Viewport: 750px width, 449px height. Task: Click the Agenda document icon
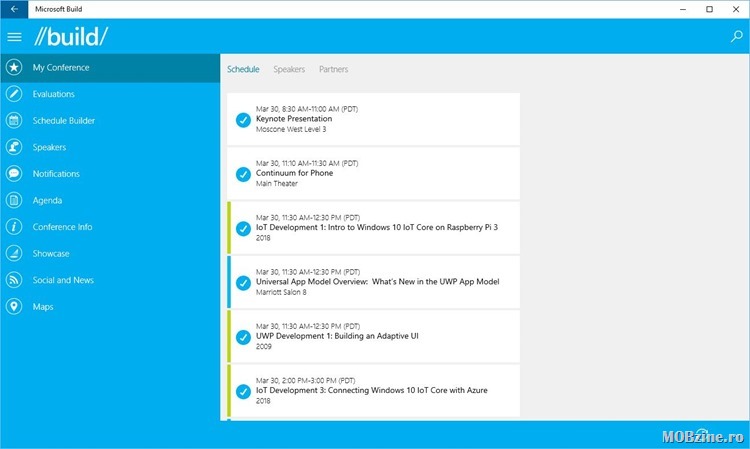(x=14, y=200)
